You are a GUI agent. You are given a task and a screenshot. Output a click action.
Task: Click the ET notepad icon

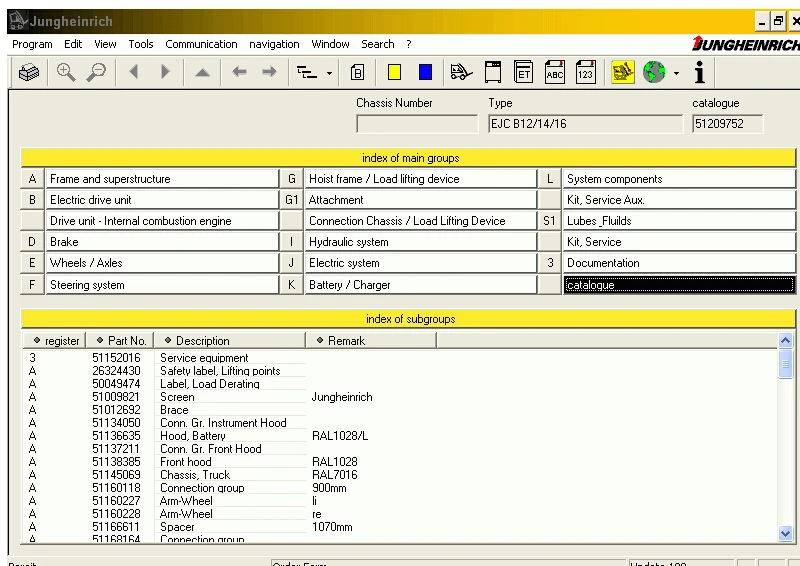point(523,72)
